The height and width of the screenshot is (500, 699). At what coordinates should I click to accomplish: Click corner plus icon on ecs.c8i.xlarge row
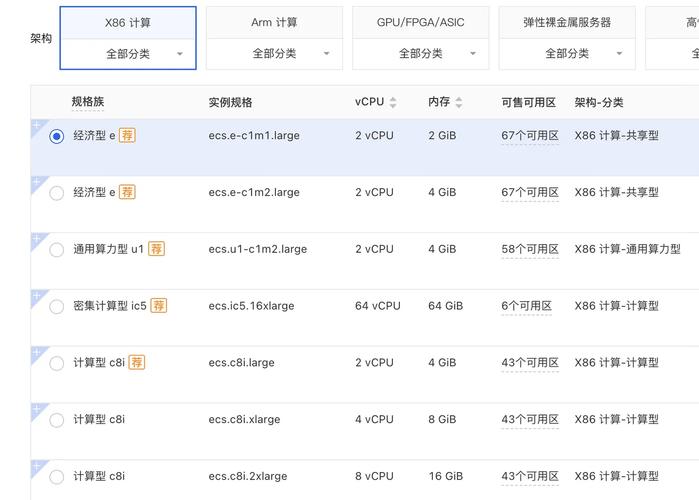pyautogui.click(x=37, y=409)
